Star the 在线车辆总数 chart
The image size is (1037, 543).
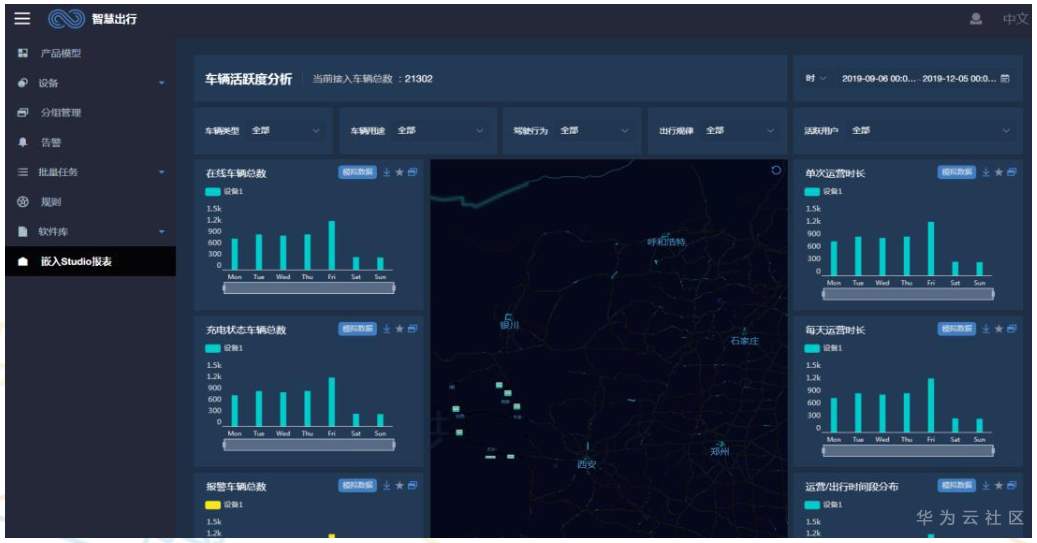399,172
